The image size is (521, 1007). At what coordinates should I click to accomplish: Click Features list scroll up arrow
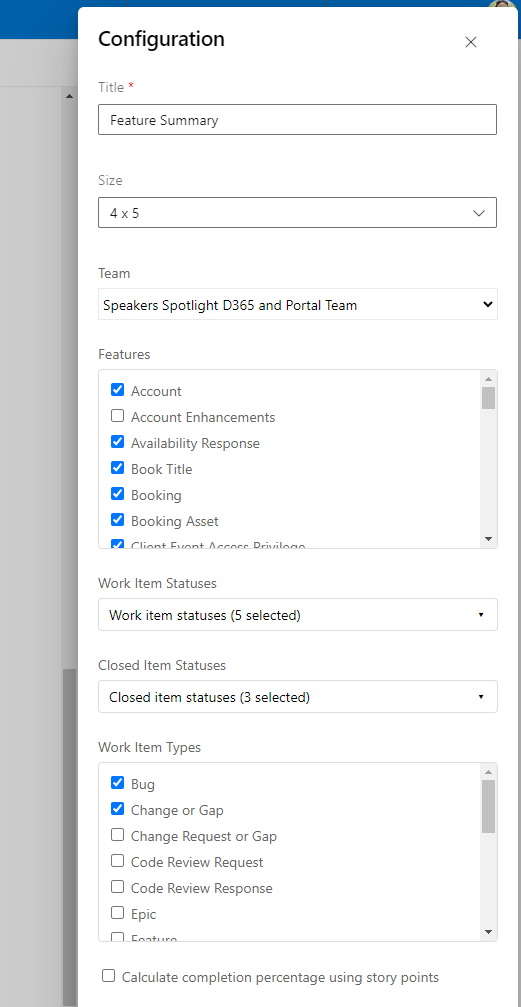tap(488, 378)
